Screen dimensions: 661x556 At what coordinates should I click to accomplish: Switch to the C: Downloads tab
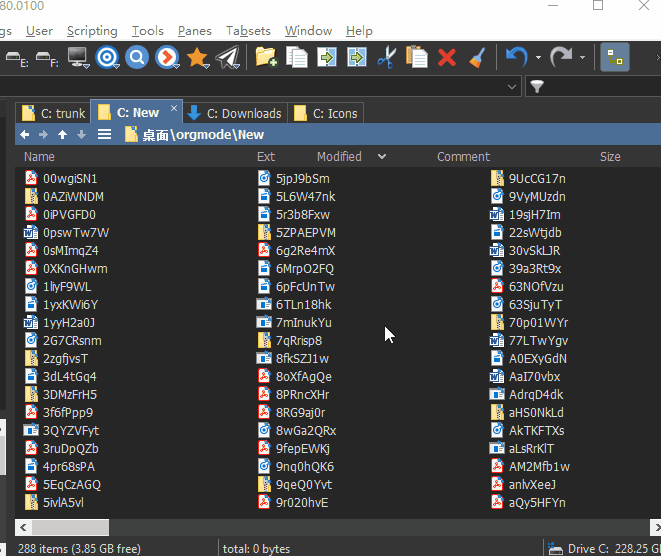coord(237,113)
